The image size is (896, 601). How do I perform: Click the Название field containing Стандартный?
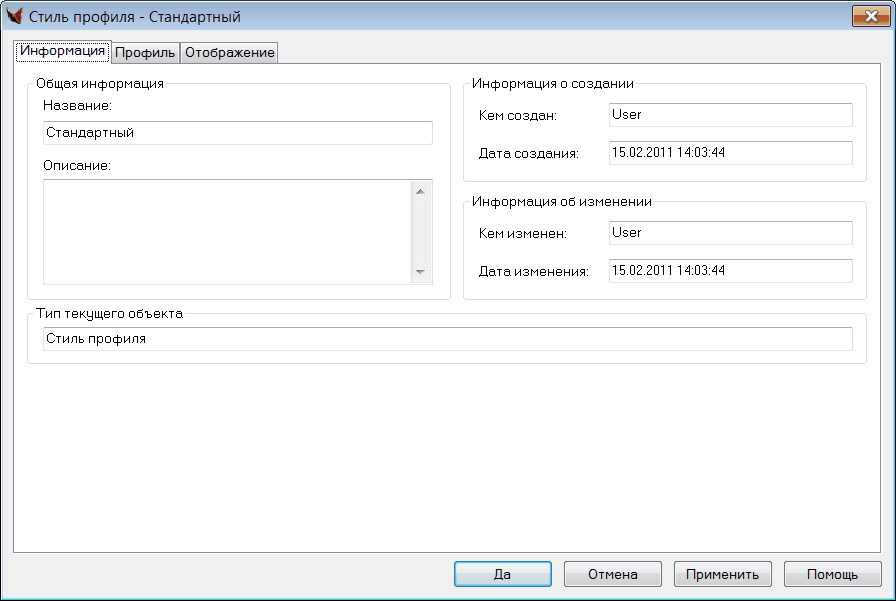[x=238, y=133]
